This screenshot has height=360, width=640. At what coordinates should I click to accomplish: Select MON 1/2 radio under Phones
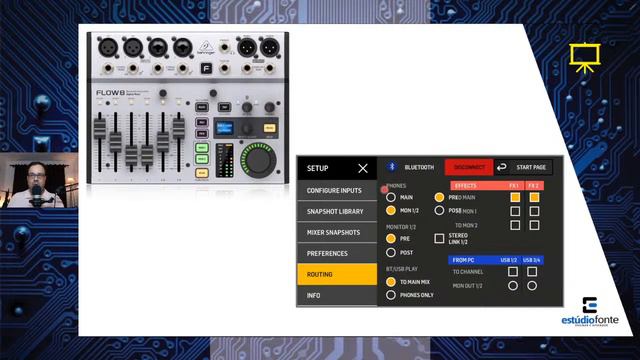tap(391, 211)
